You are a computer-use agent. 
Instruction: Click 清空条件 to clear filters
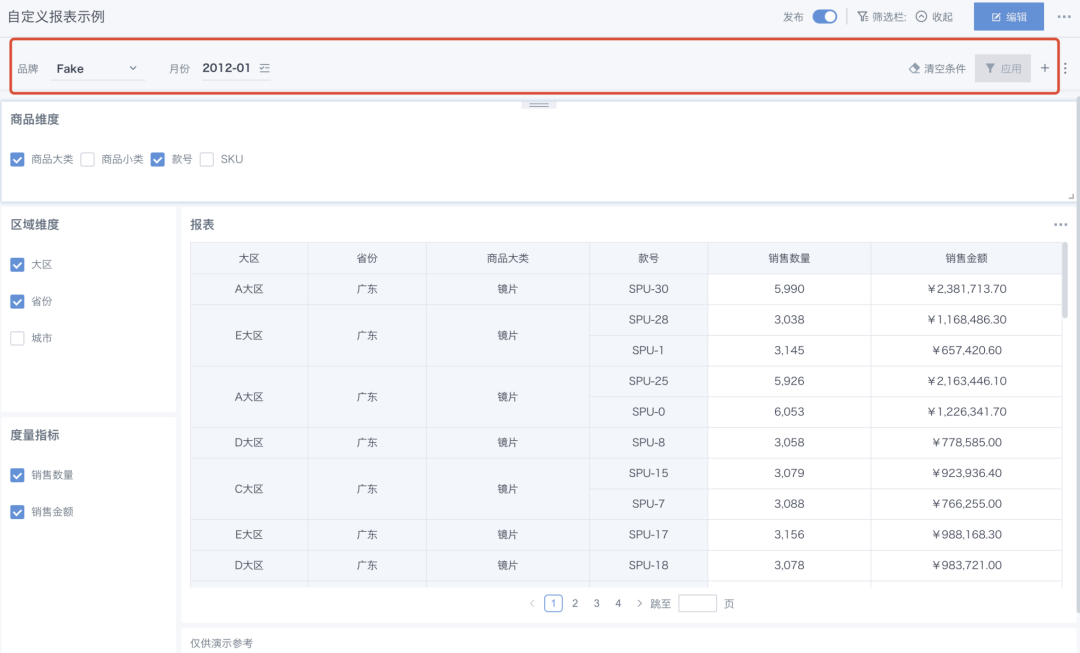click(937, 68)
